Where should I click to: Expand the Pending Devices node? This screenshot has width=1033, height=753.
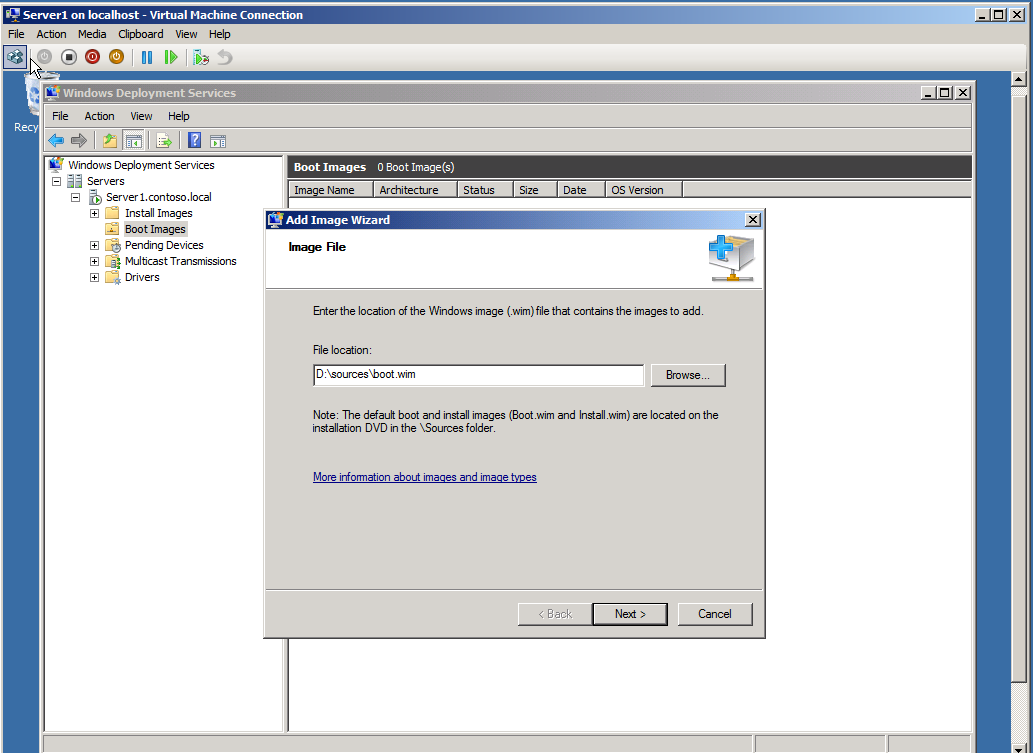point(95,245)
